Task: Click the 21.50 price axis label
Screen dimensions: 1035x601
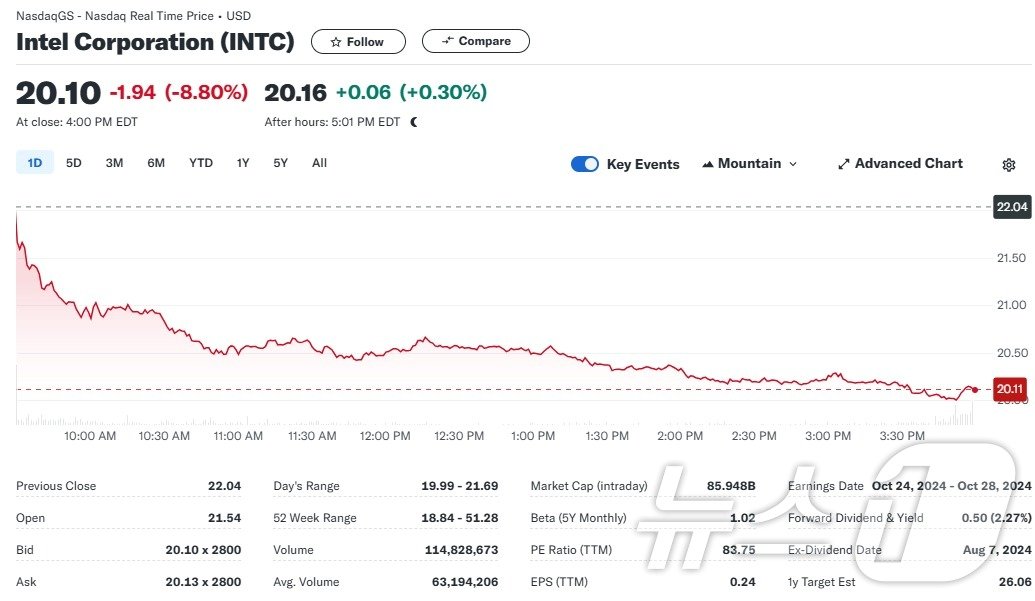Action: (x=1011, y=258)
